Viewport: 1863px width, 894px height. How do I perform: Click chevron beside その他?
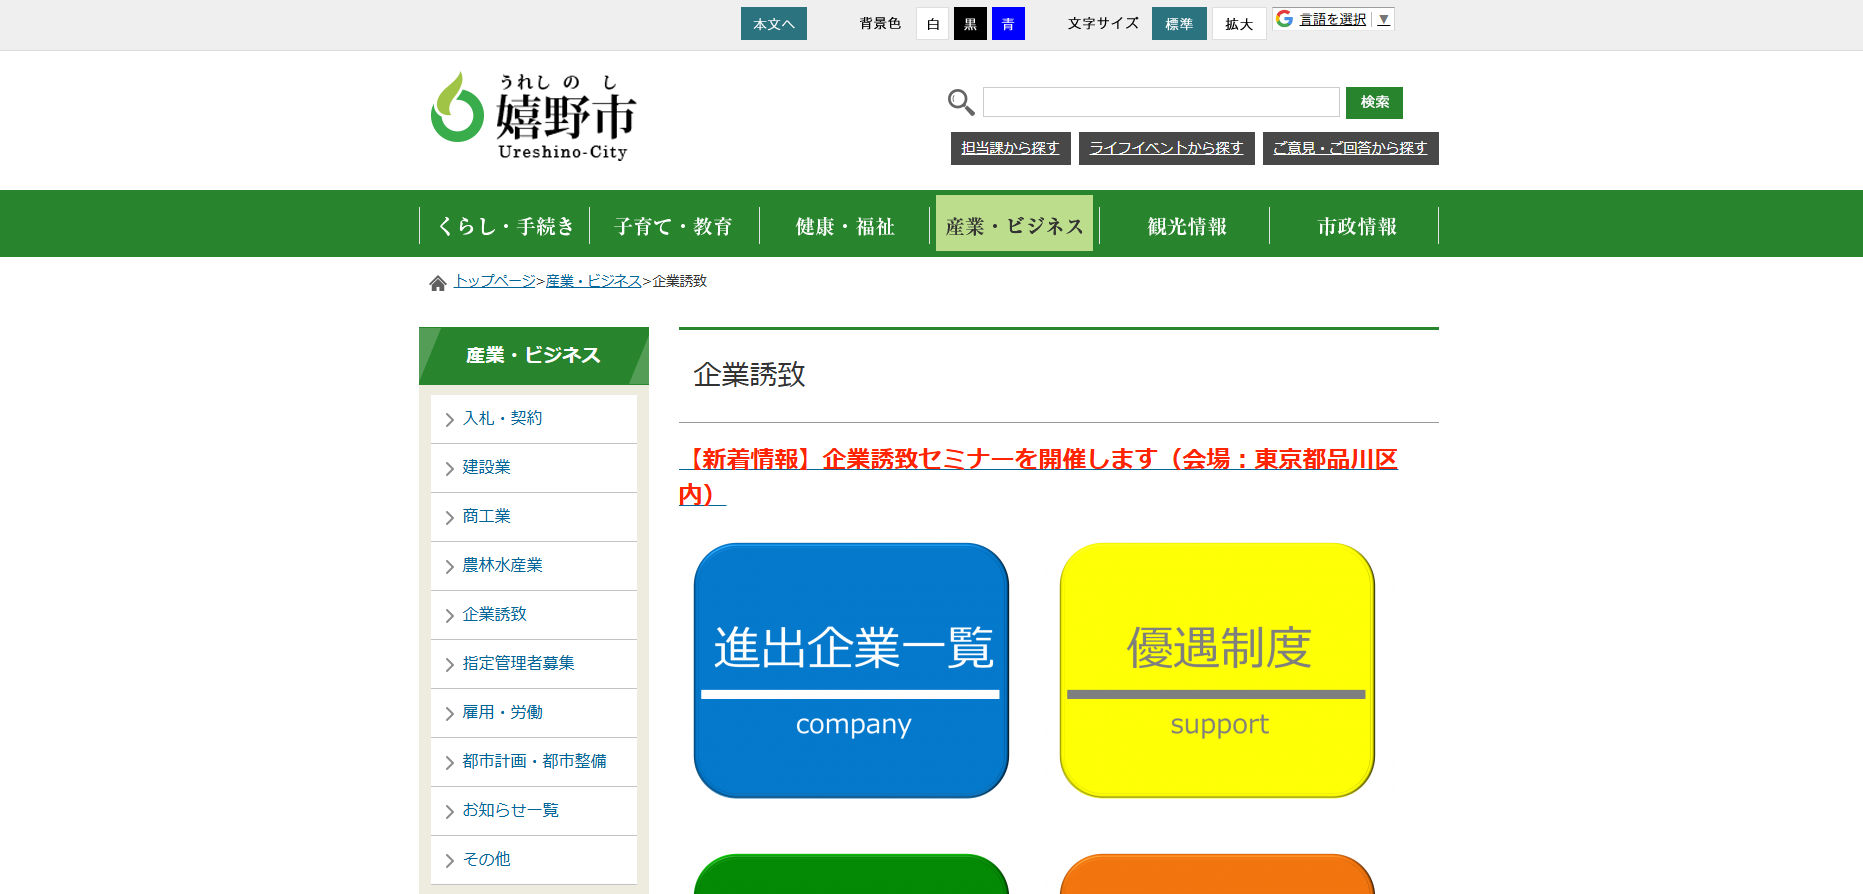(x=450, y=861)
